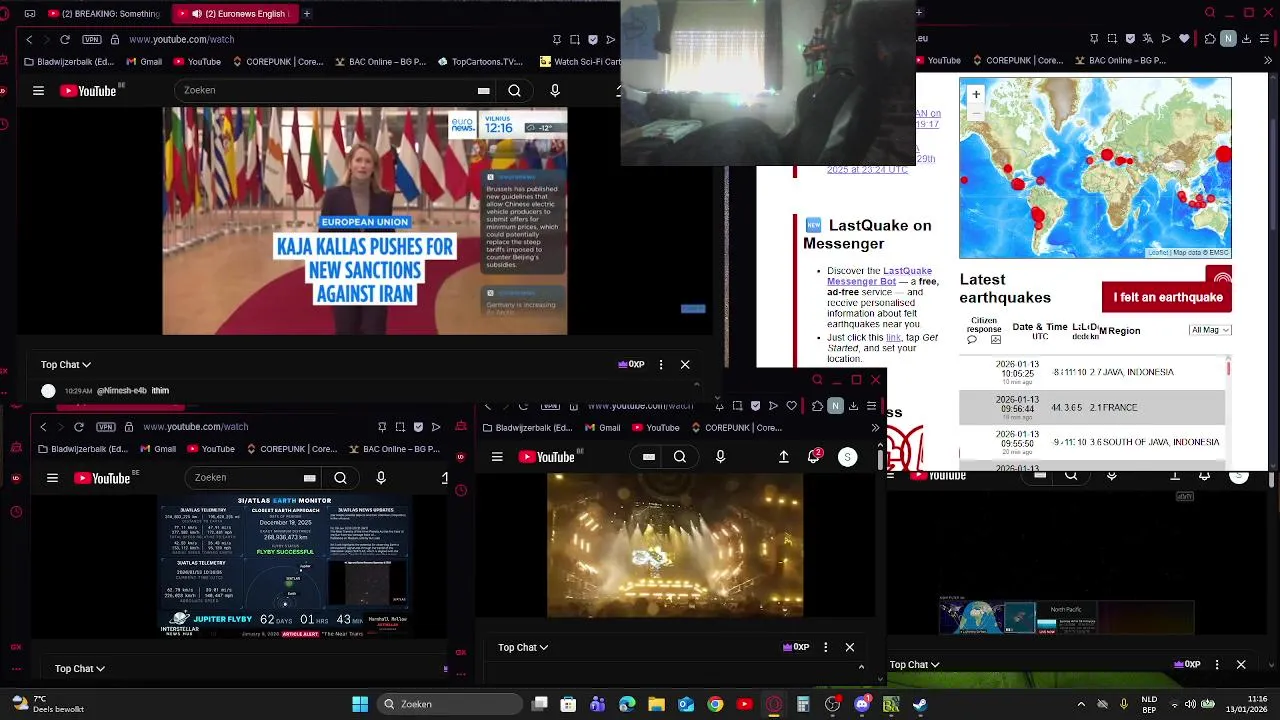
Task: Expand Top Chat dropdown in concert window
Action: pyautogui.click(x=523, y=648)
